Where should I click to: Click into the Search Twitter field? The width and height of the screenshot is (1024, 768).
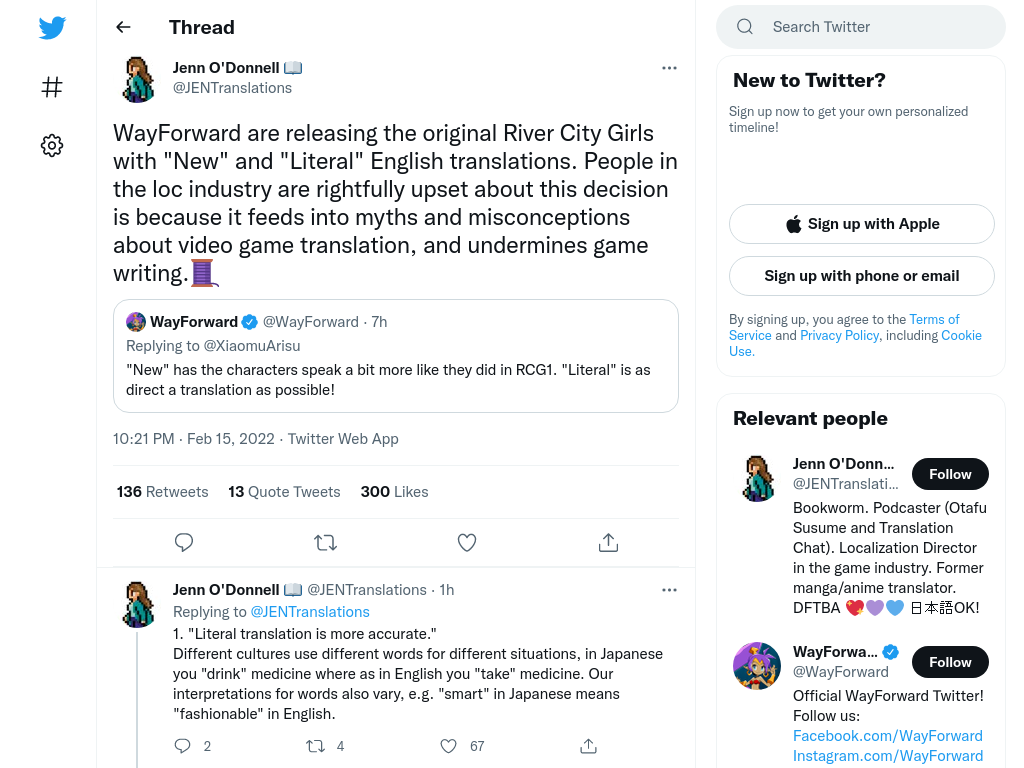click(x=861, y=27)
